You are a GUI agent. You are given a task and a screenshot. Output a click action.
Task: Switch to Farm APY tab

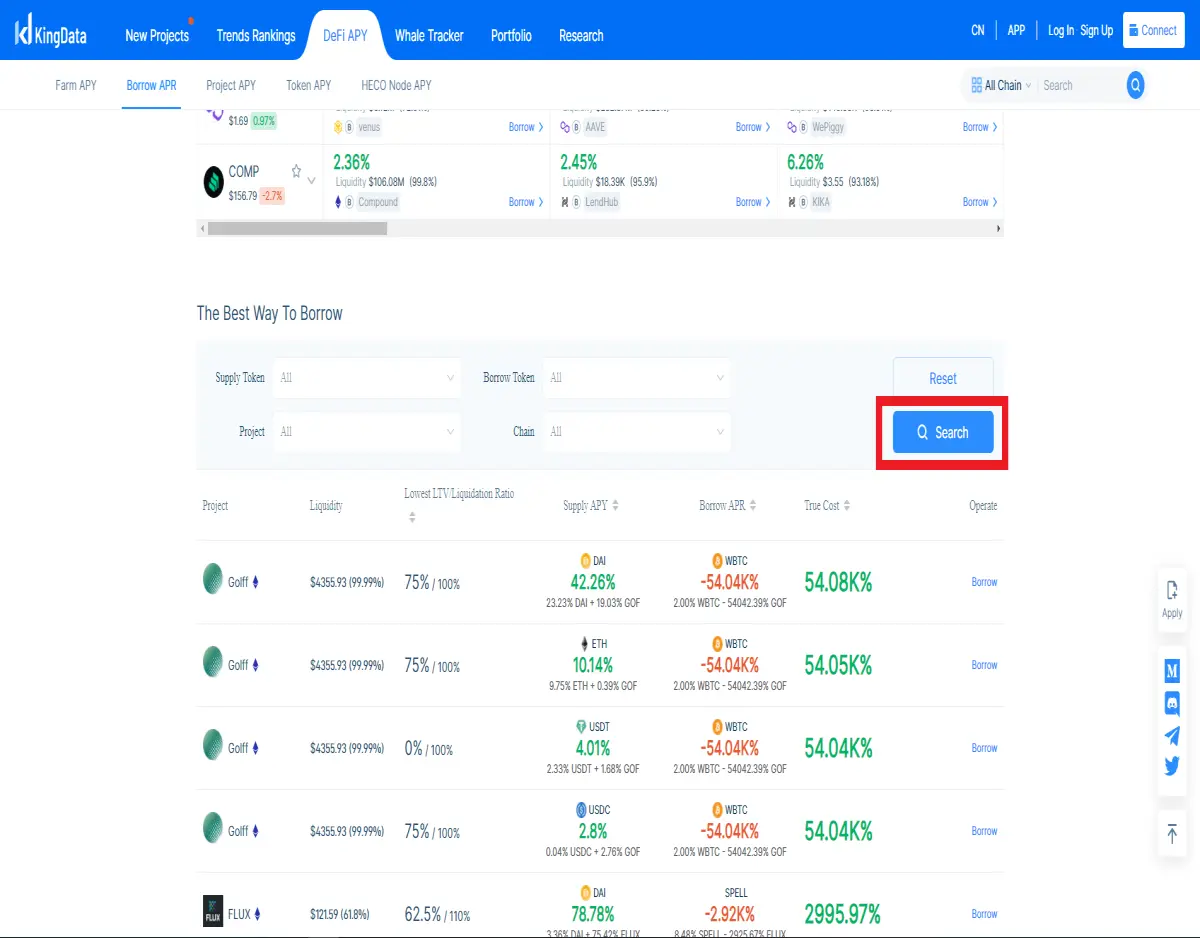76,85
